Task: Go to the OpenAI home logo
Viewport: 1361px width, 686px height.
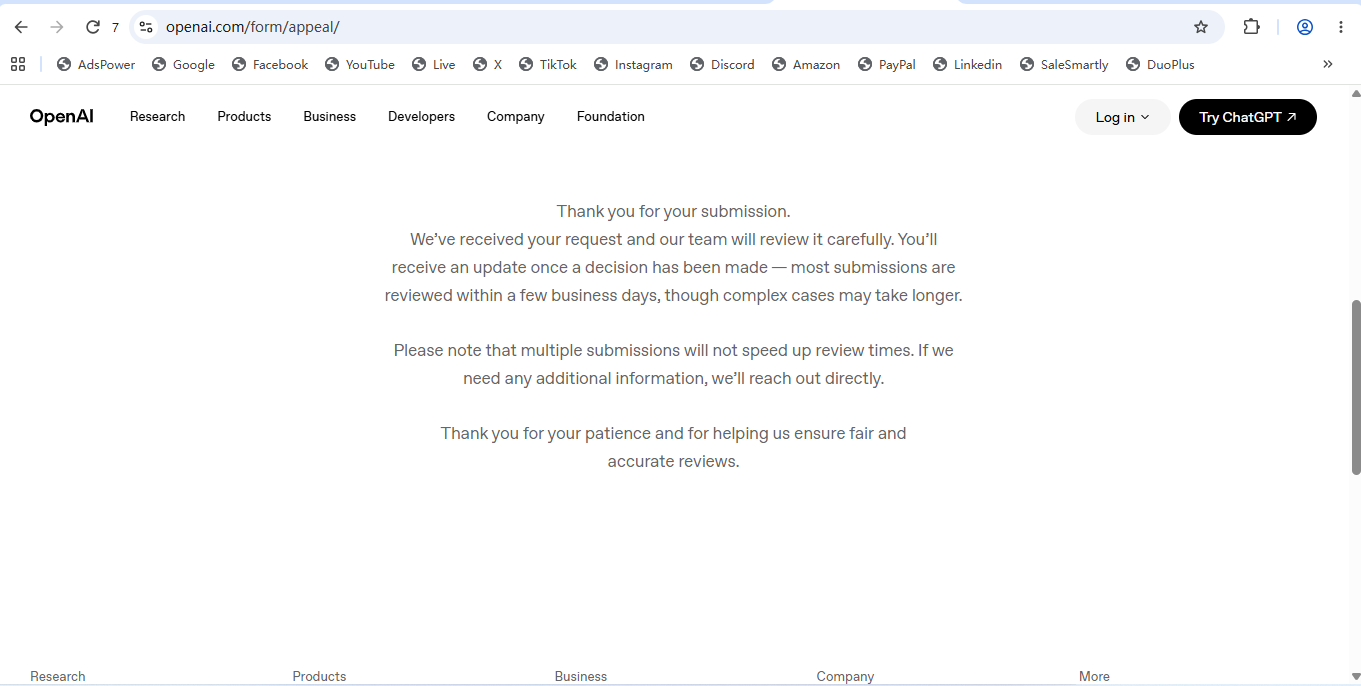Action: (62, 117)
